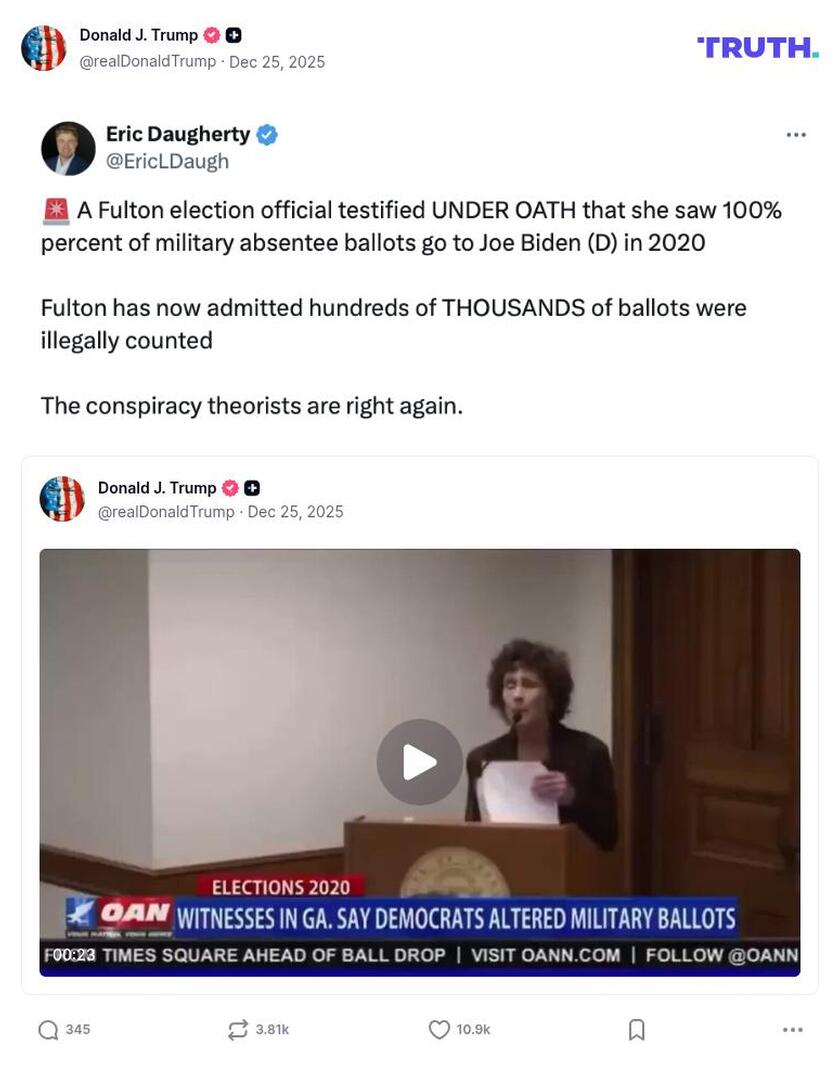Play the OAN video
The image size is (840, 1065).
(420, 762)
